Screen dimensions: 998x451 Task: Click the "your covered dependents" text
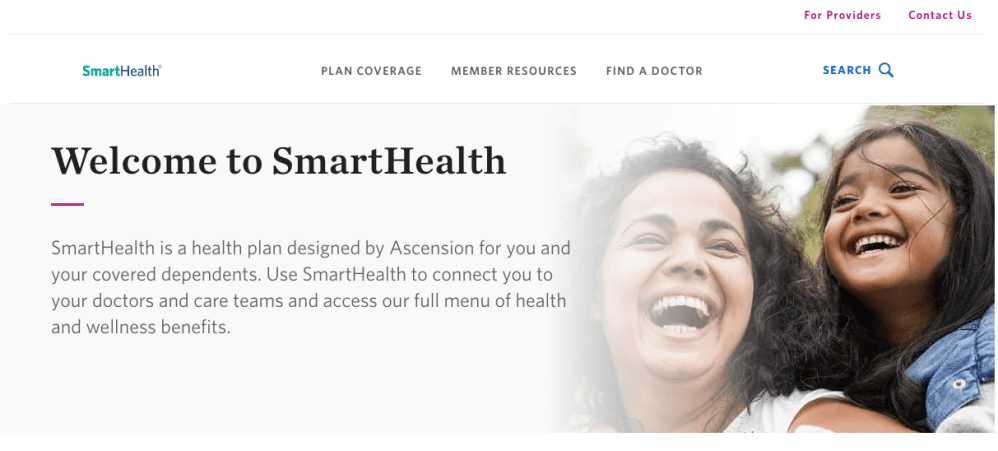click(155, 275)
